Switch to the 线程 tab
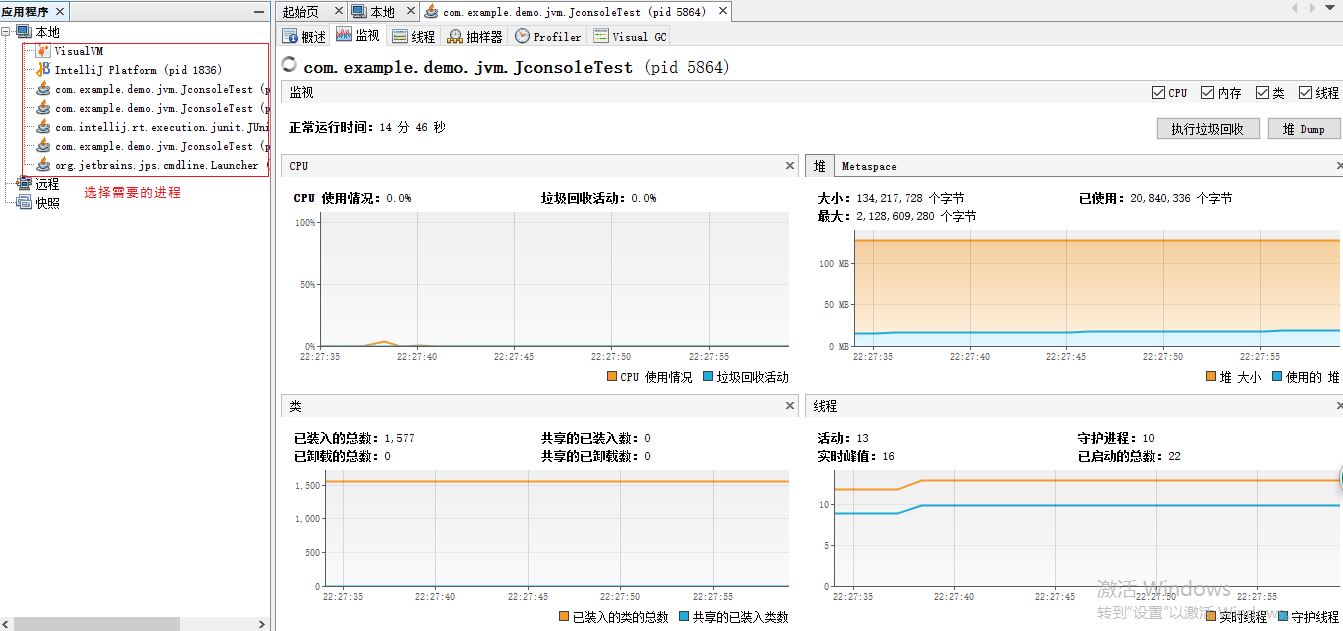Screen dimensions: 1343x631 [x=414, y=36]
